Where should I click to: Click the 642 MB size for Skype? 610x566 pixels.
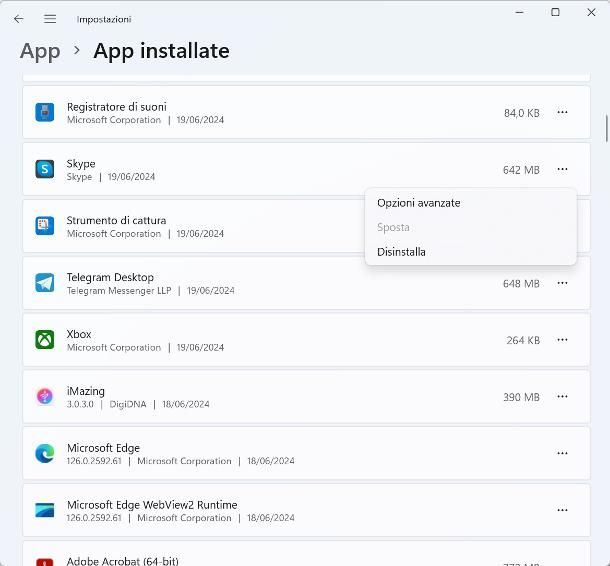tap(521, 170)
